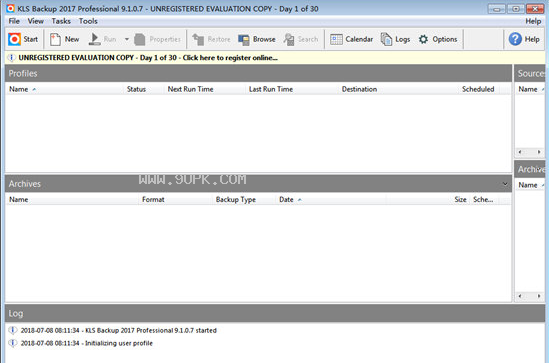Open the Calendar view
The height and width of the screenshot is (363, 549).
[351, 39]
